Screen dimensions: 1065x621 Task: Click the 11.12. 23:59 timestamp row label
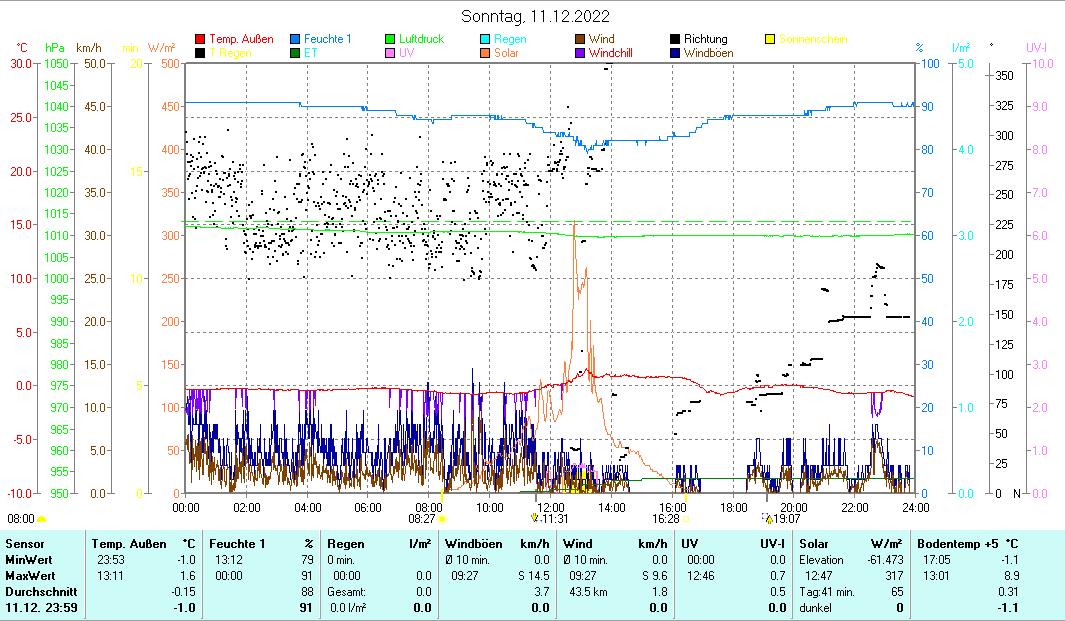click(39, 607)
